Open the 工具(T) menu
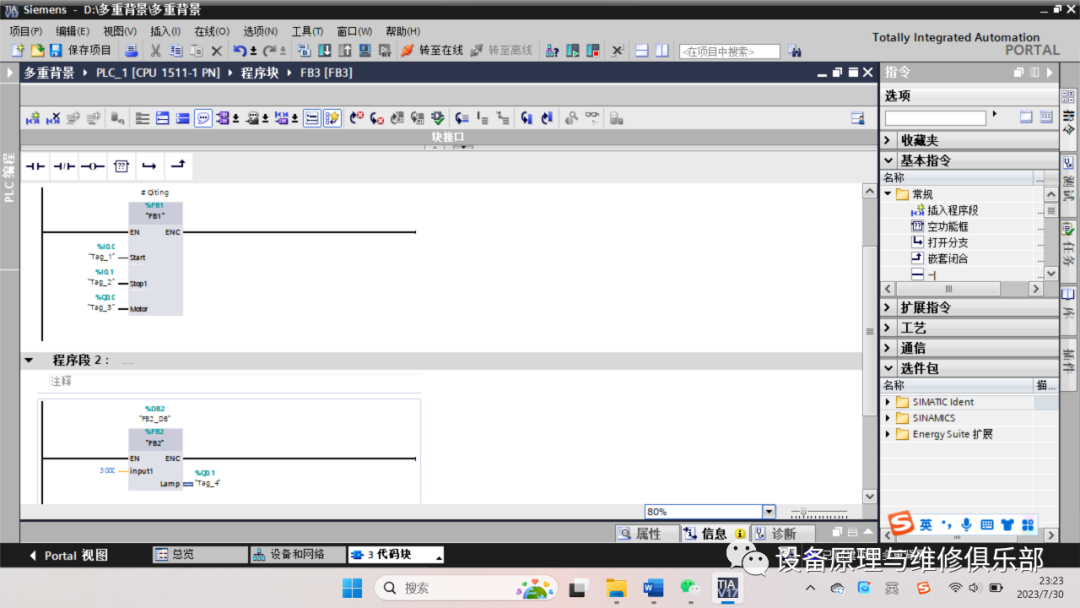Viewport: 1080px width, 608px height. coord(307,31)
